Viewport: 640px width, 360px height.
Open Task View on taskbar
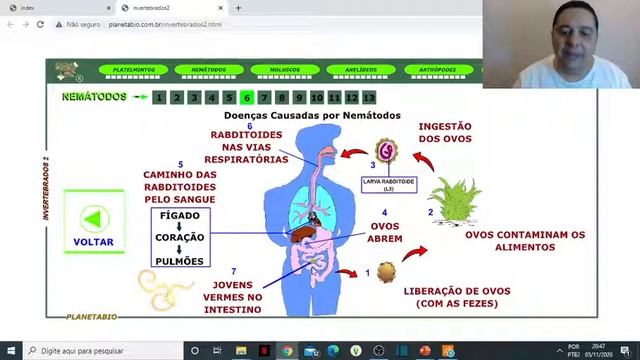(x=217, y=351)
